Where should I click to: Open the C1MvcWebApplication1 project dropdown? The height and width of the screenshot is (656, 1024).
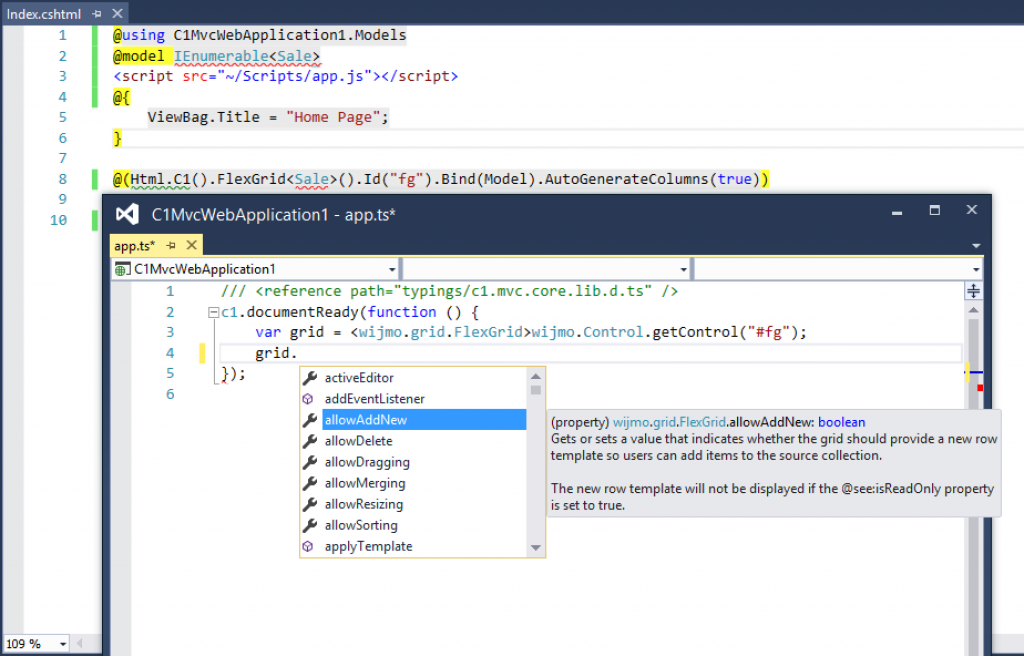coord(392,269)
